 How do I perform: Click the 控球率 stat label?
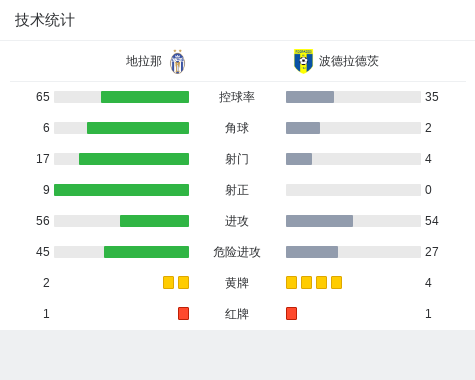click(x=237, y=97)
